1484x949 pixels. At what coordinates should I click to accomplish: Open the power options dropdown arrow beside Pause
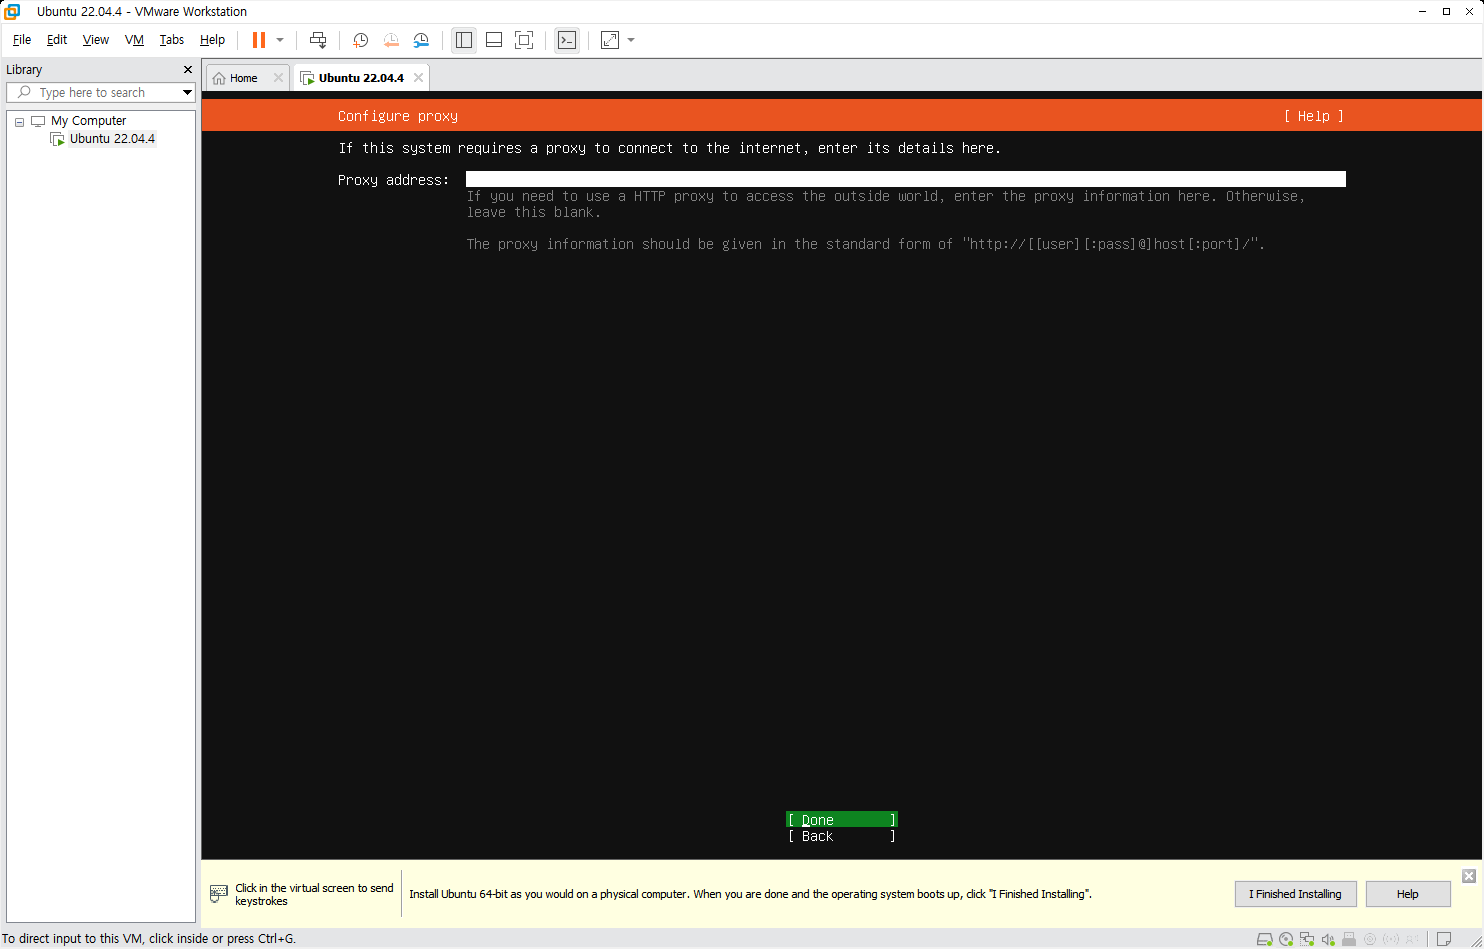(280, 40)
